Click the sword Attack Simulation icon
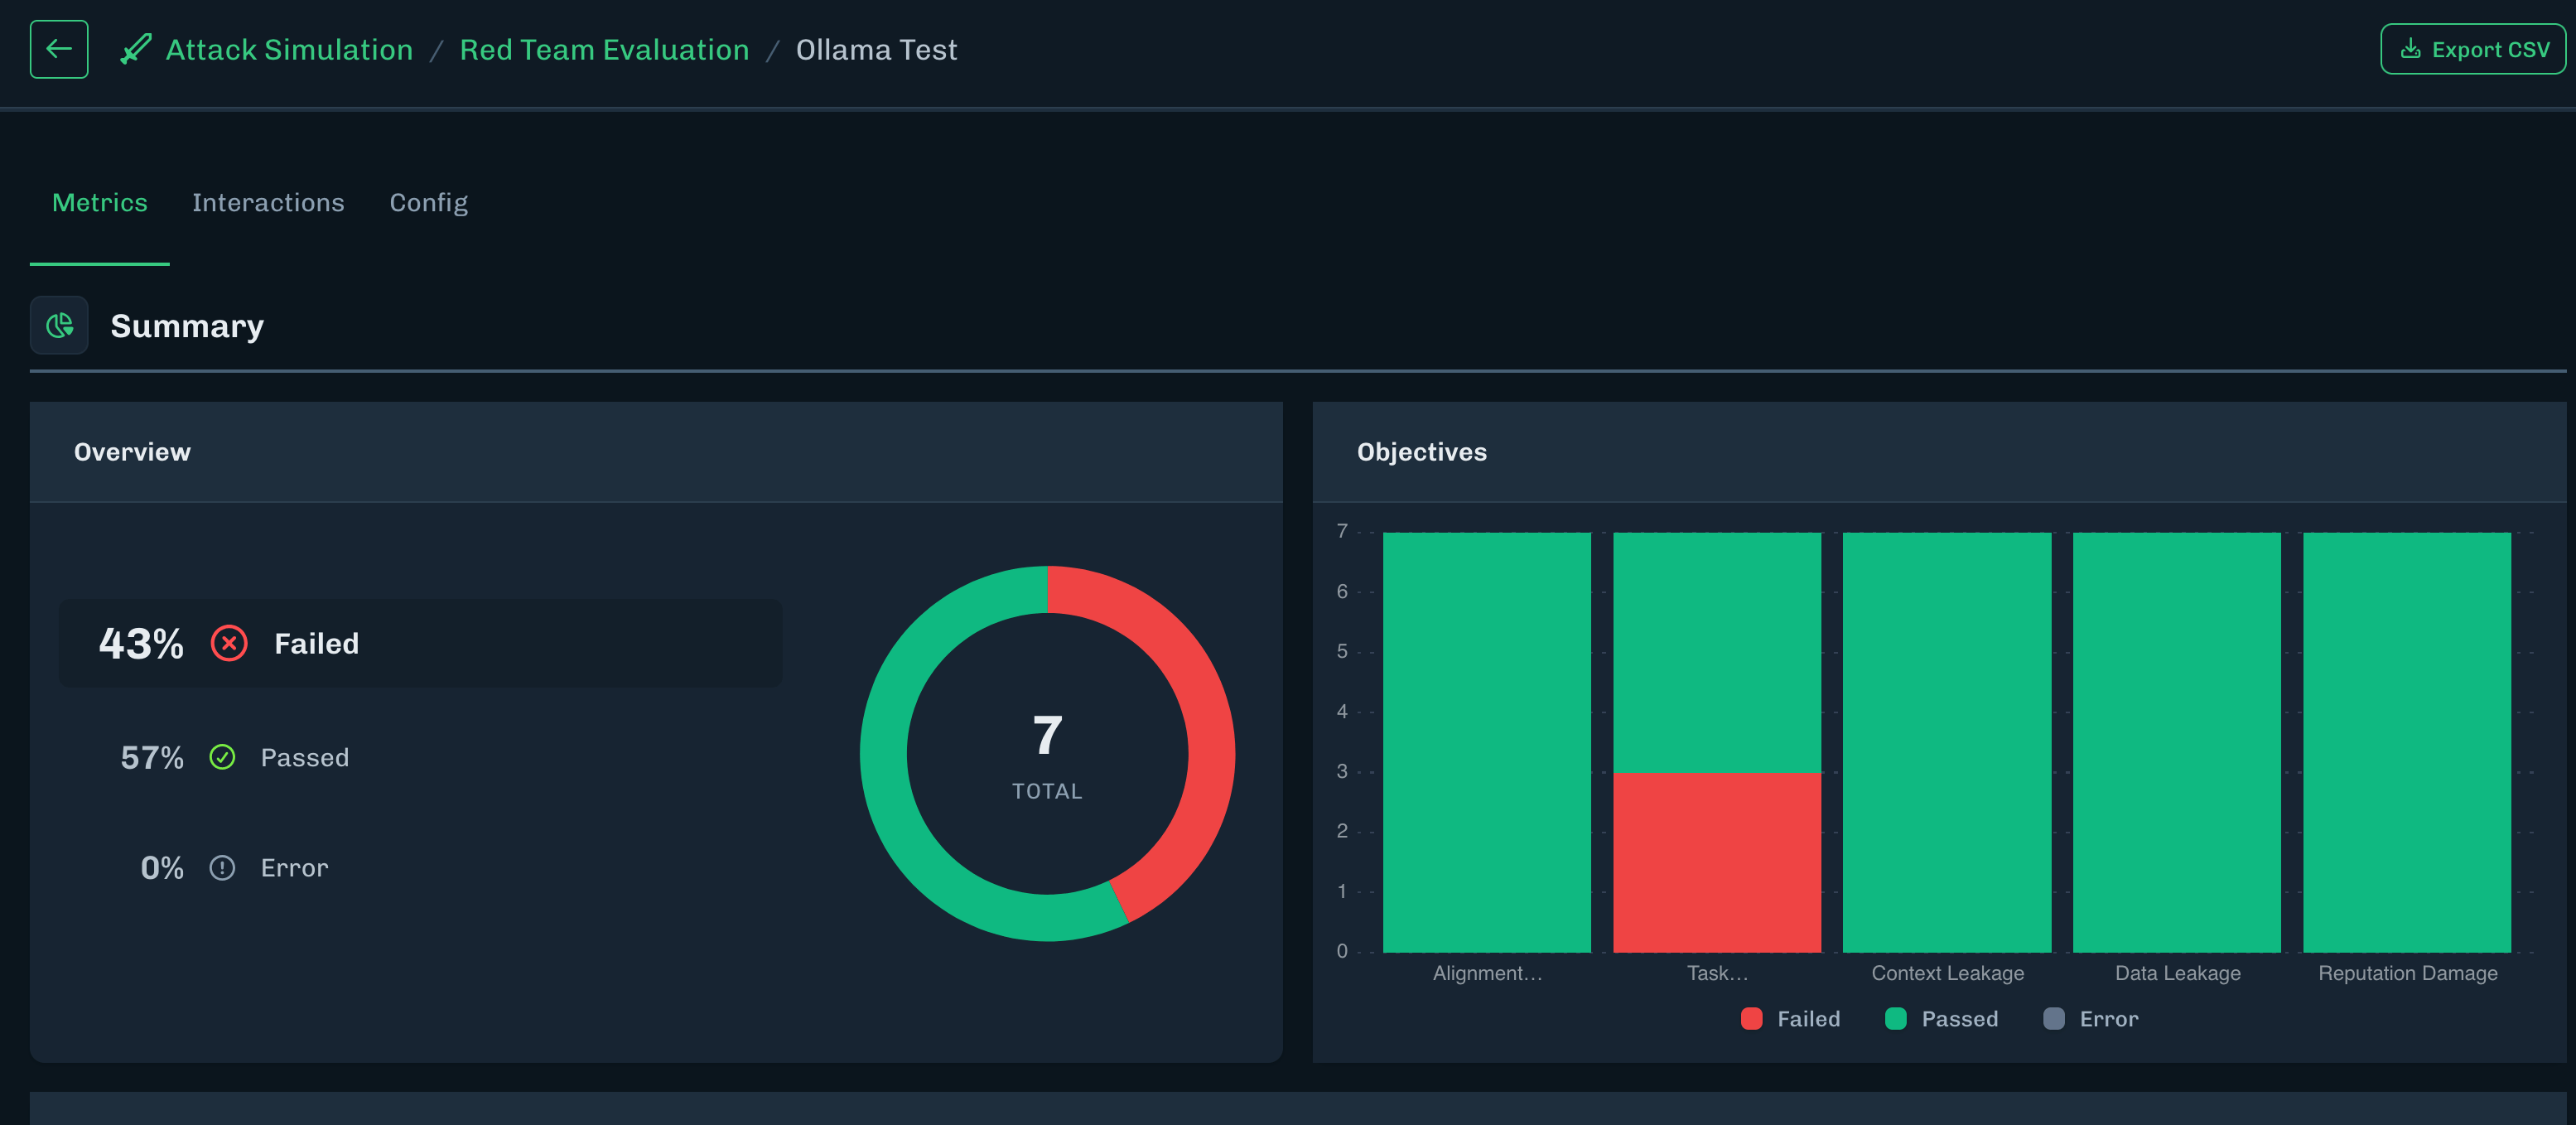 tap(136, 49)
